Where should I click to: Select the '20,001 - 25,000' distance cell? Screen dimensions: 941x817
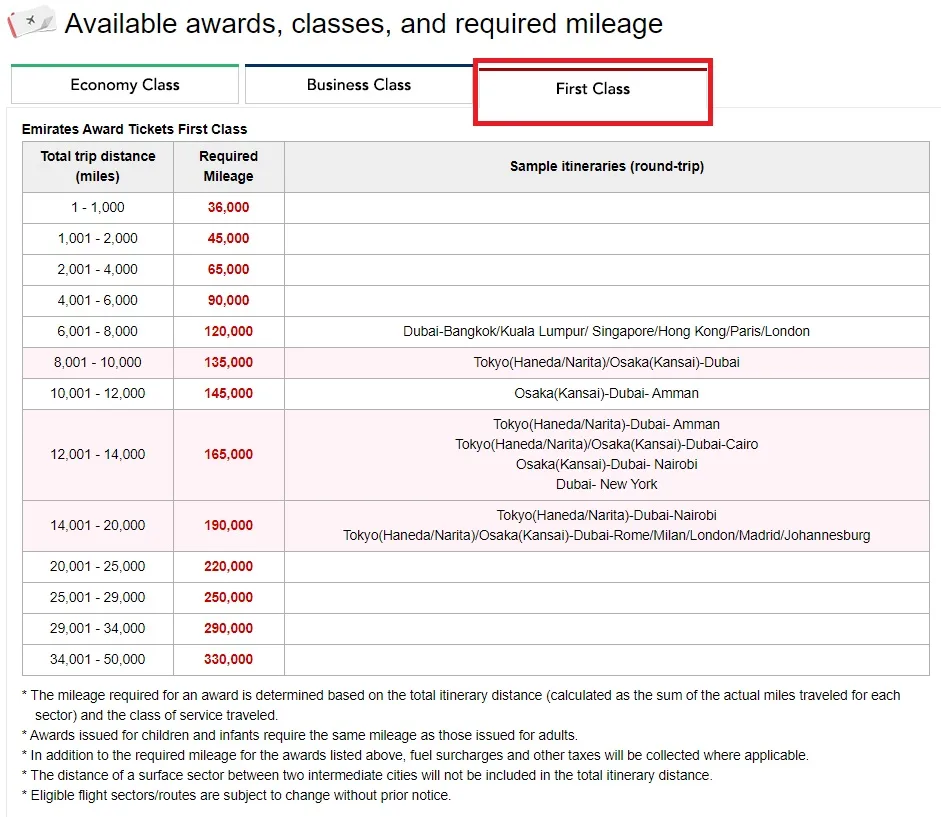coord(98,567)
